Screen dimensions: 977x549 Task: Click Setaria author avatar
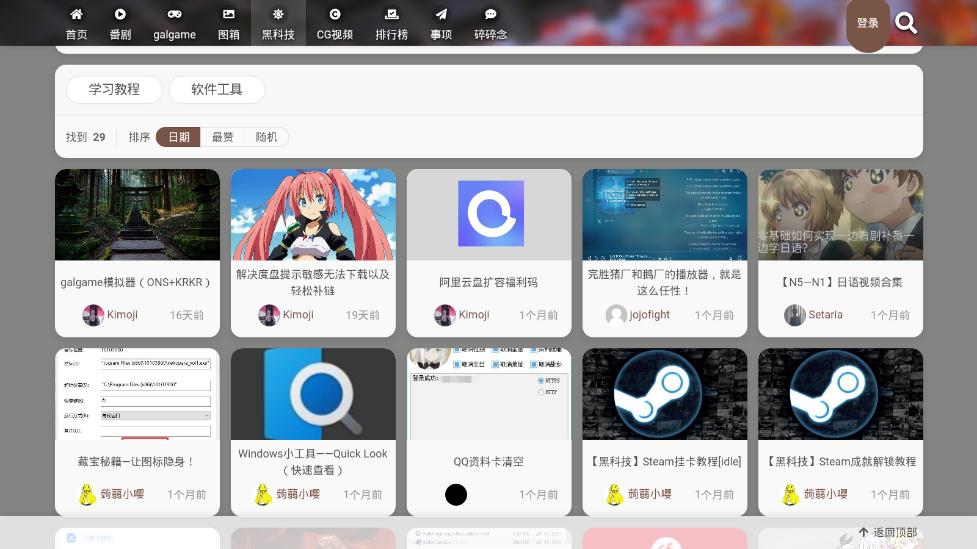[x=794, y=315]
